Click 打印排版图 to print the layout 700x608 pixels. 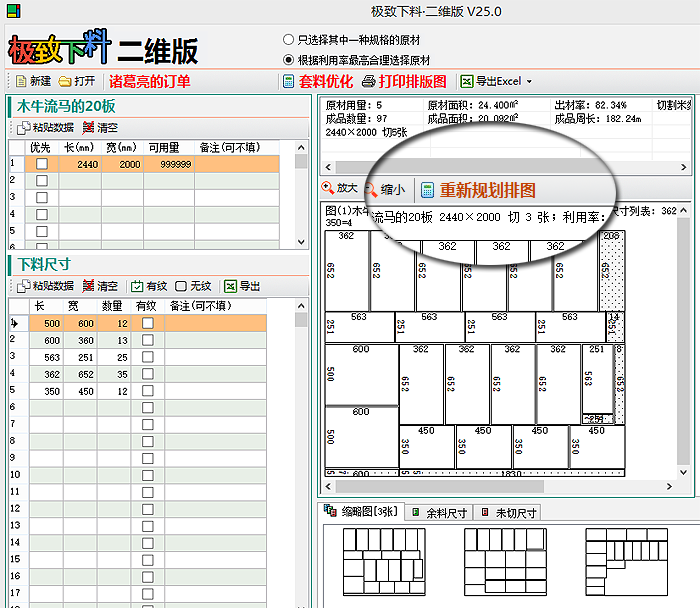(406, 81)
